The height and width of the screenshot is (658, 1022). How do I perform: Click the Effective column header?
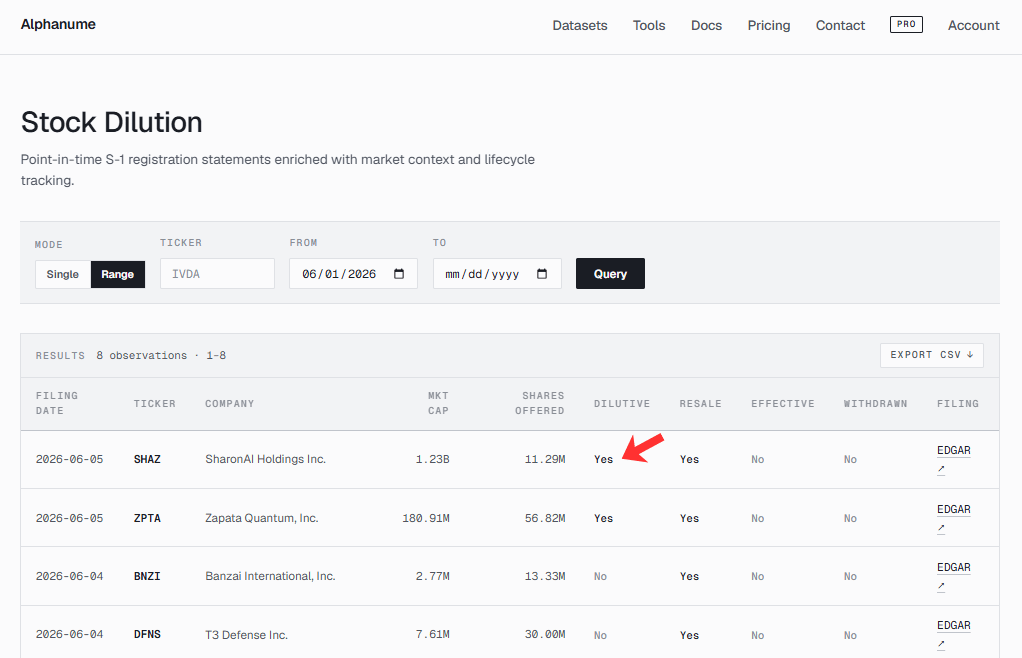point(783,404)
